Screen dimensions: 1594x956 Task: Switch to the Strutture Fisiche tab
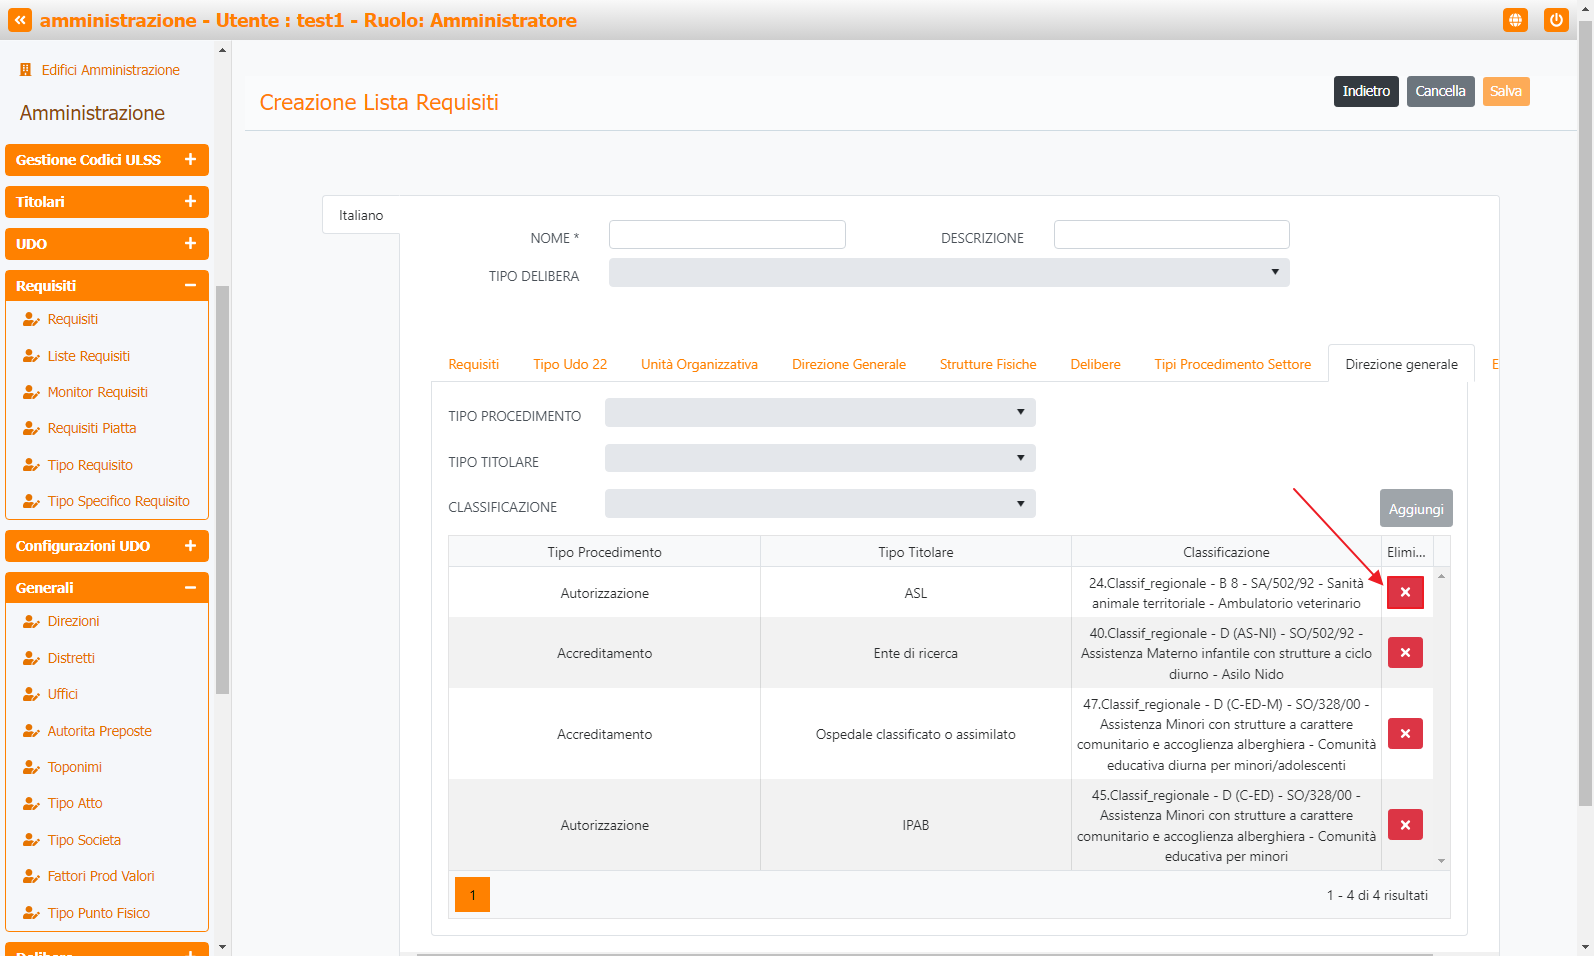click(x=988, y=364)
